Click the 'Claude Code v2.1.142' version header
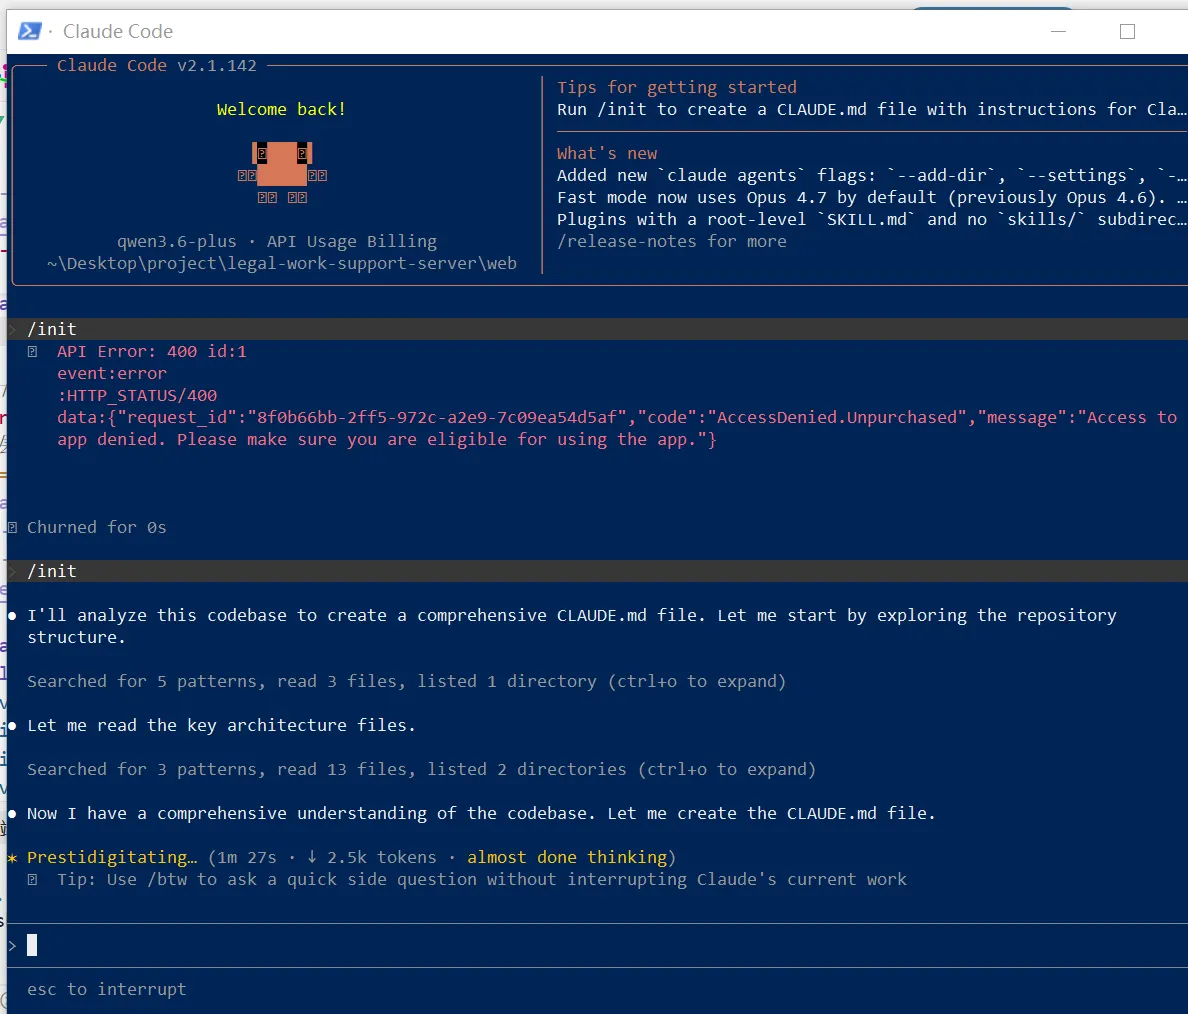 157,65
